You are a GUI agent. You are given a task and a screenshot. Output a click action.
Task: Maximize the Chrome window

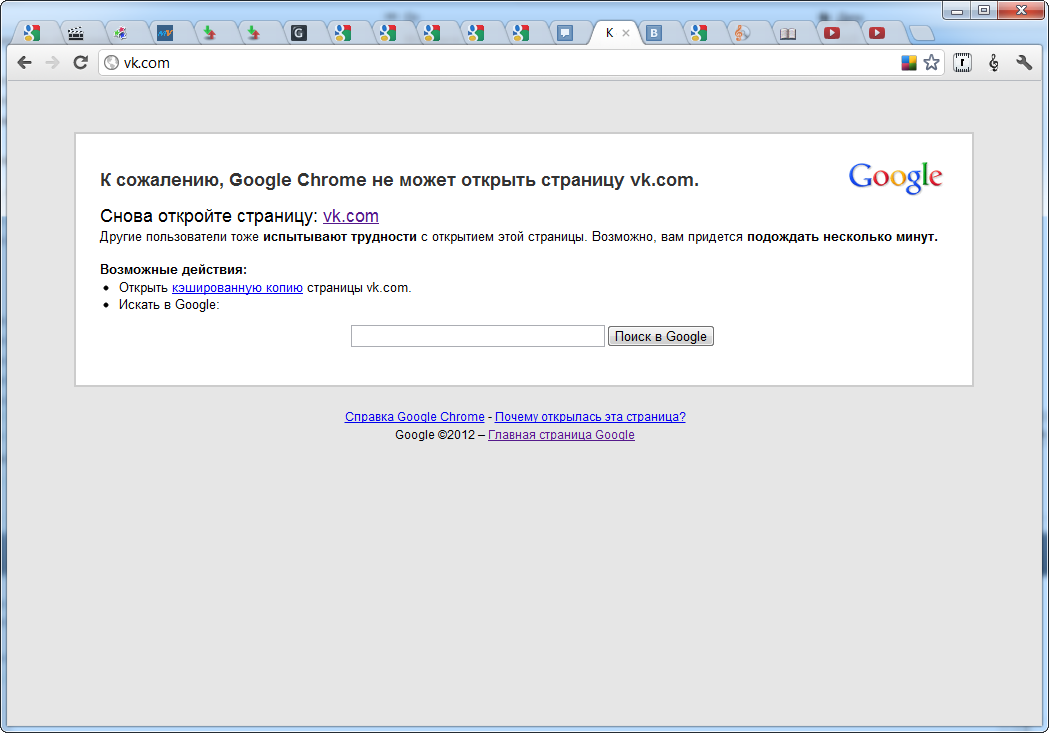983,10
